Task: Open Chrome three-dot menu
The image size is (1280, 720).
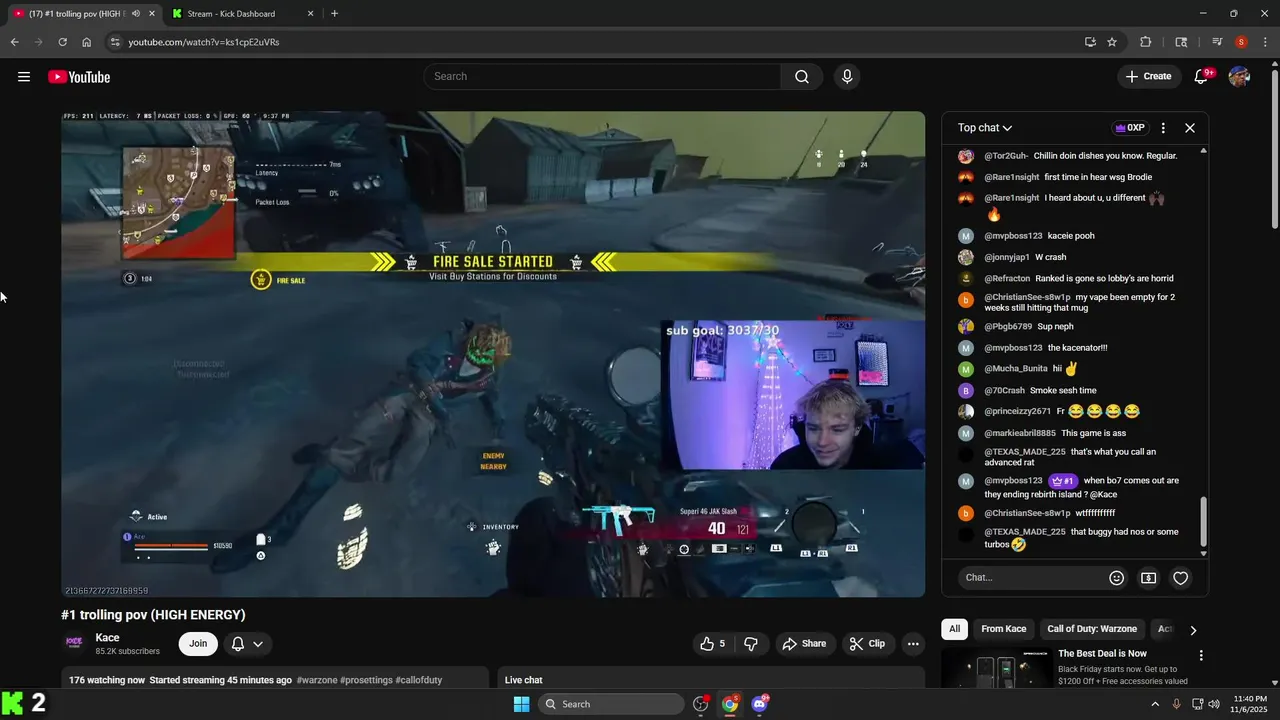Action: pyautogui.click(x=1266, y=42)
